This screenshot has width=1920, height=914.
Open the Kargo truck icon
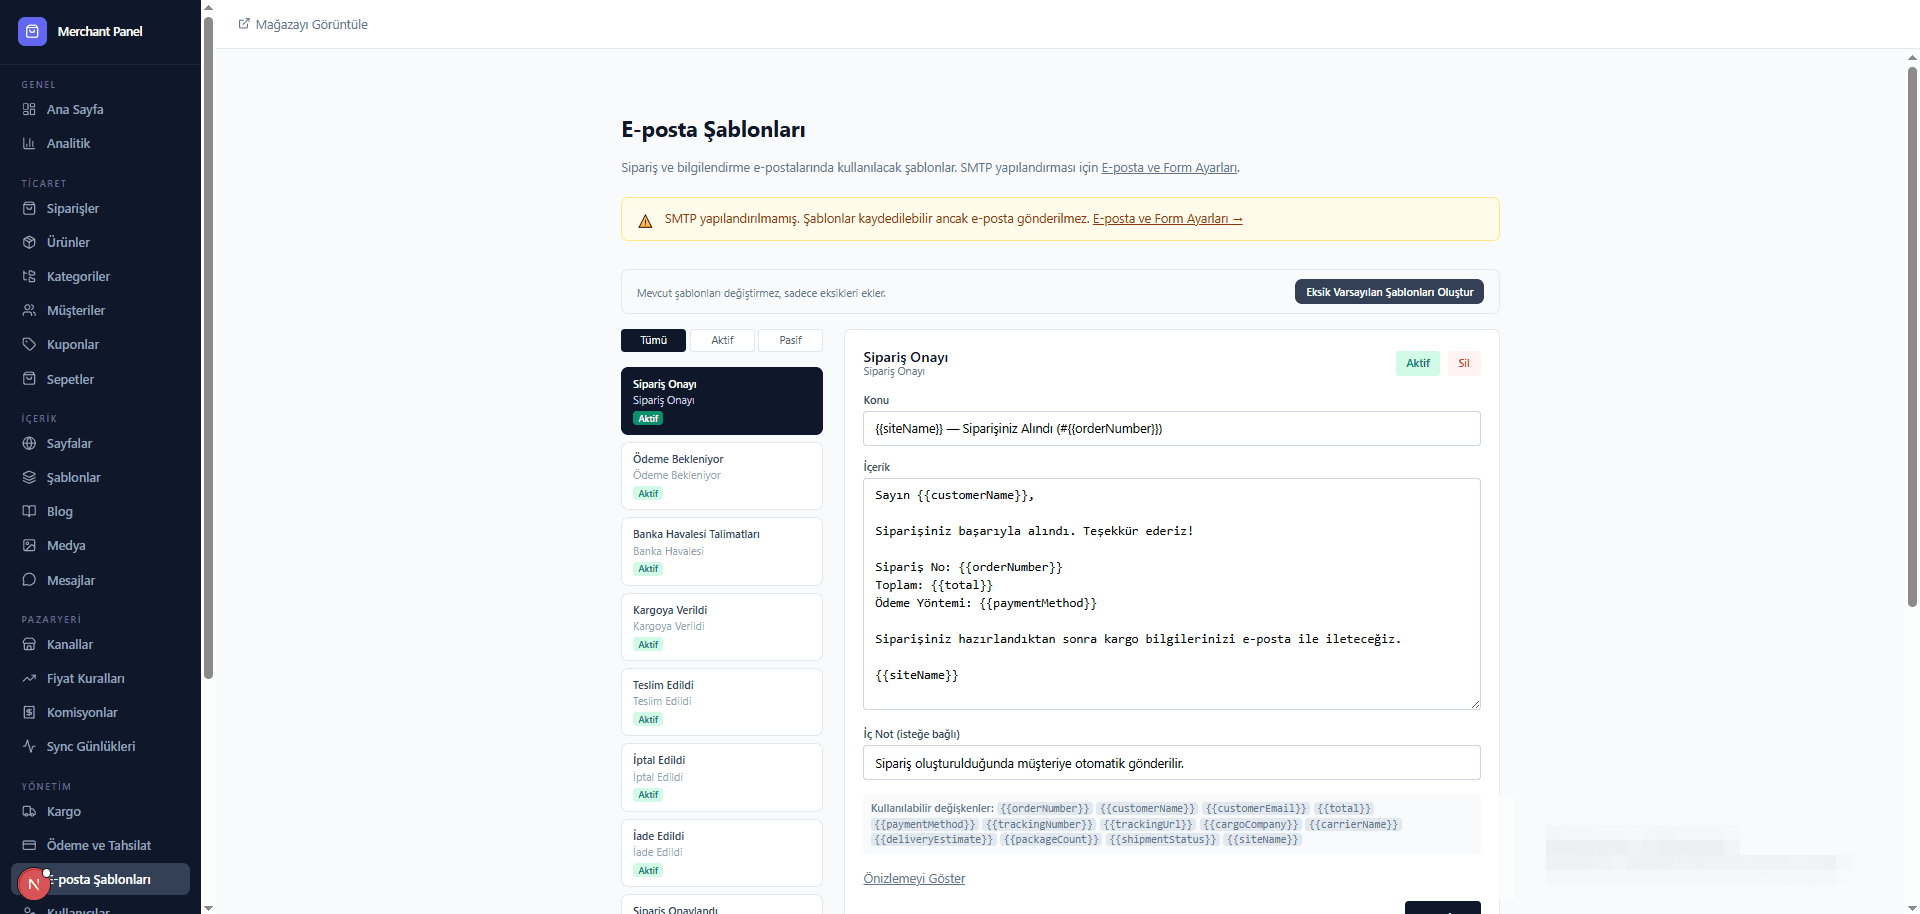29,812
